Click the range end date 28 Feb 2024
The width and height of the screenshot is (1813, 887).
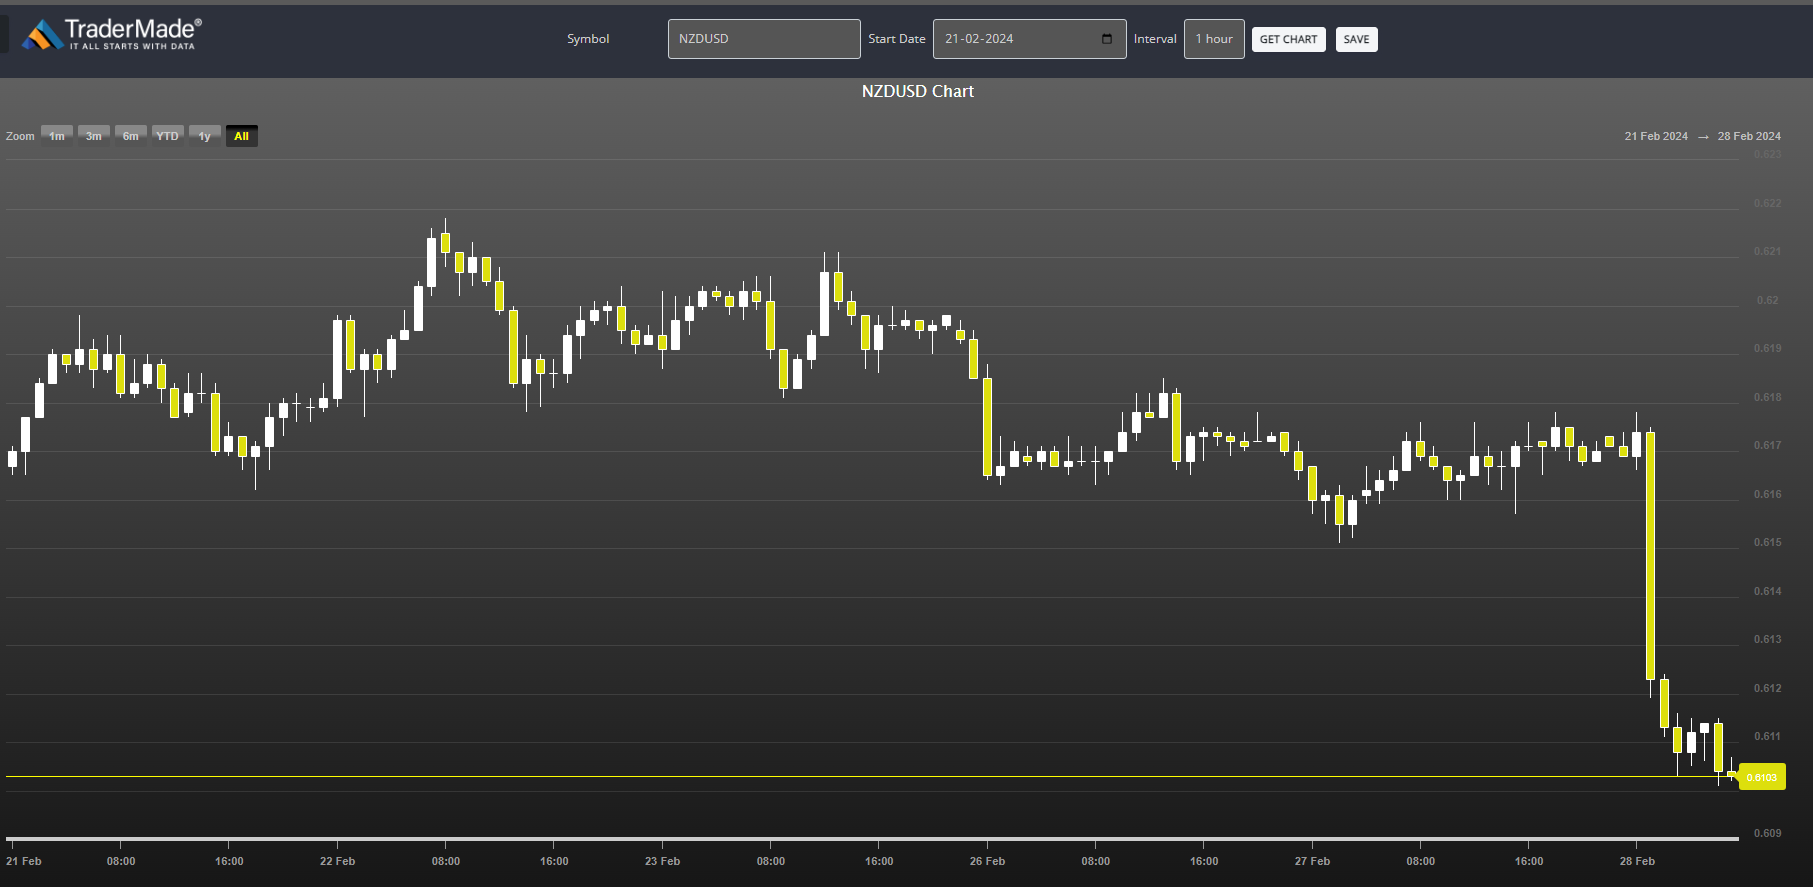click(x=1749, y=136)
